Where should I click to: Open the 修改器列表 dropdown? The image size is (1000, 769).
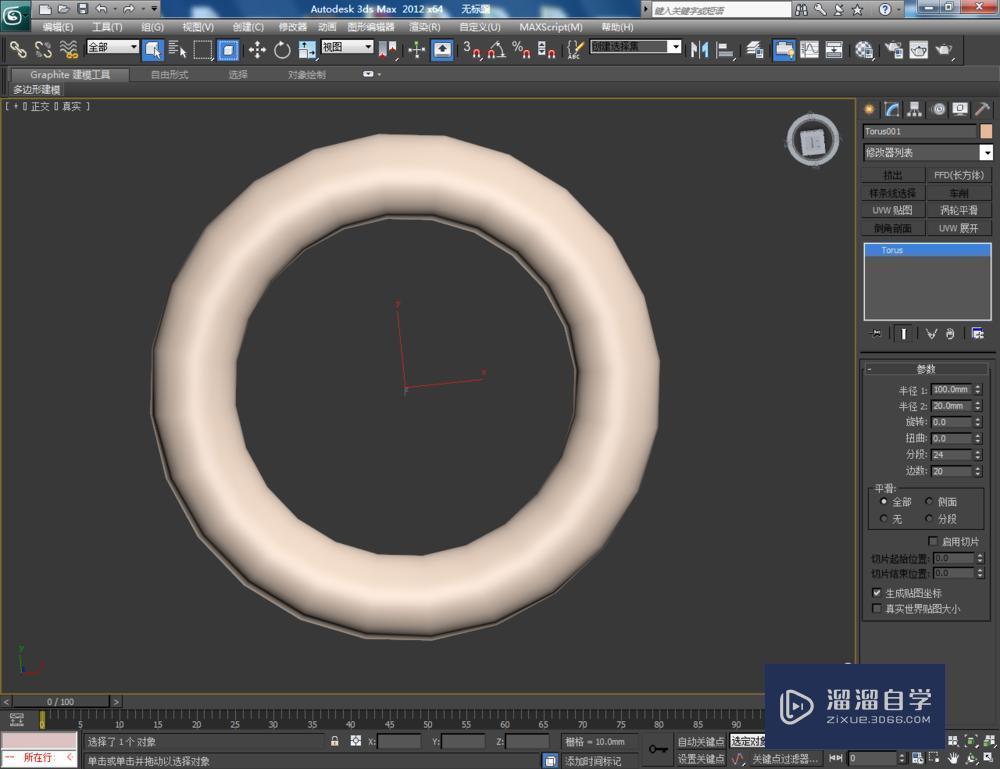925,152
